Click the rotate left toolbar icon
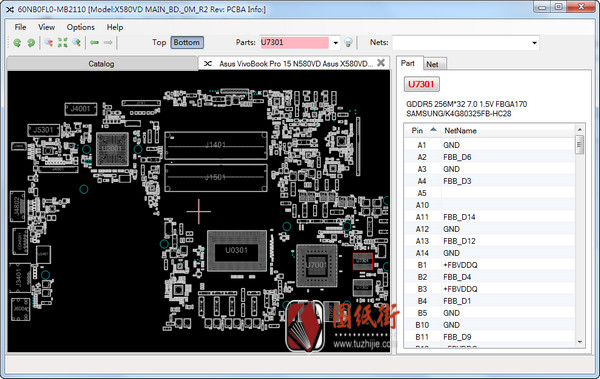This screenshot has width=600, height=379. [x=17, y=42]
